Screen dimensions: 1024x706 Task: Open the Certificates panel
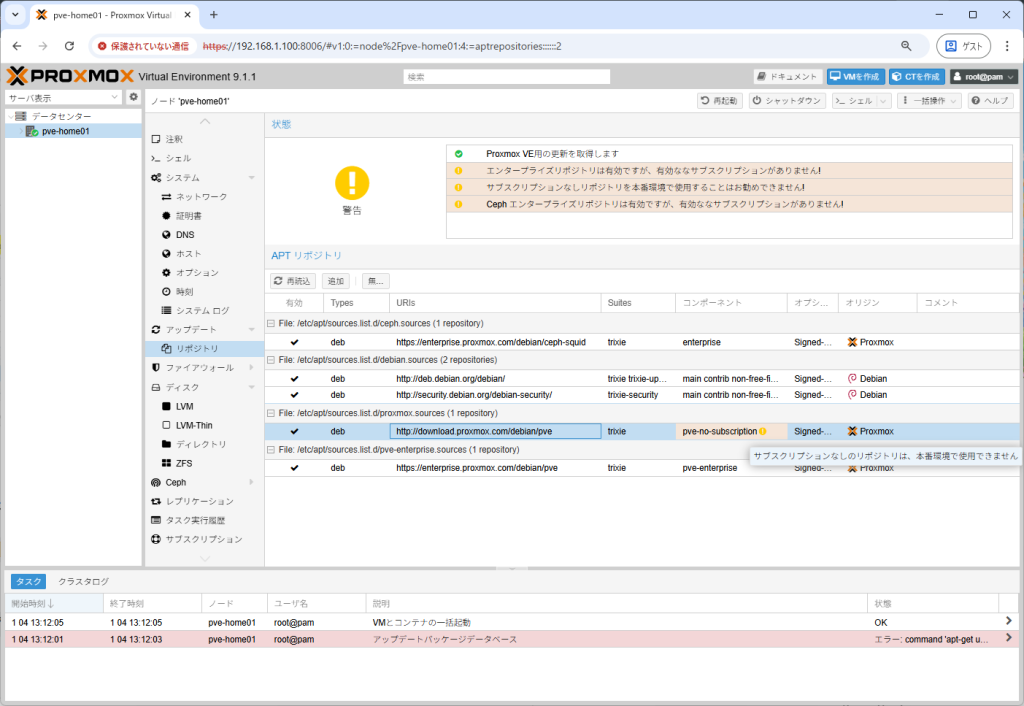click(191, 215)
